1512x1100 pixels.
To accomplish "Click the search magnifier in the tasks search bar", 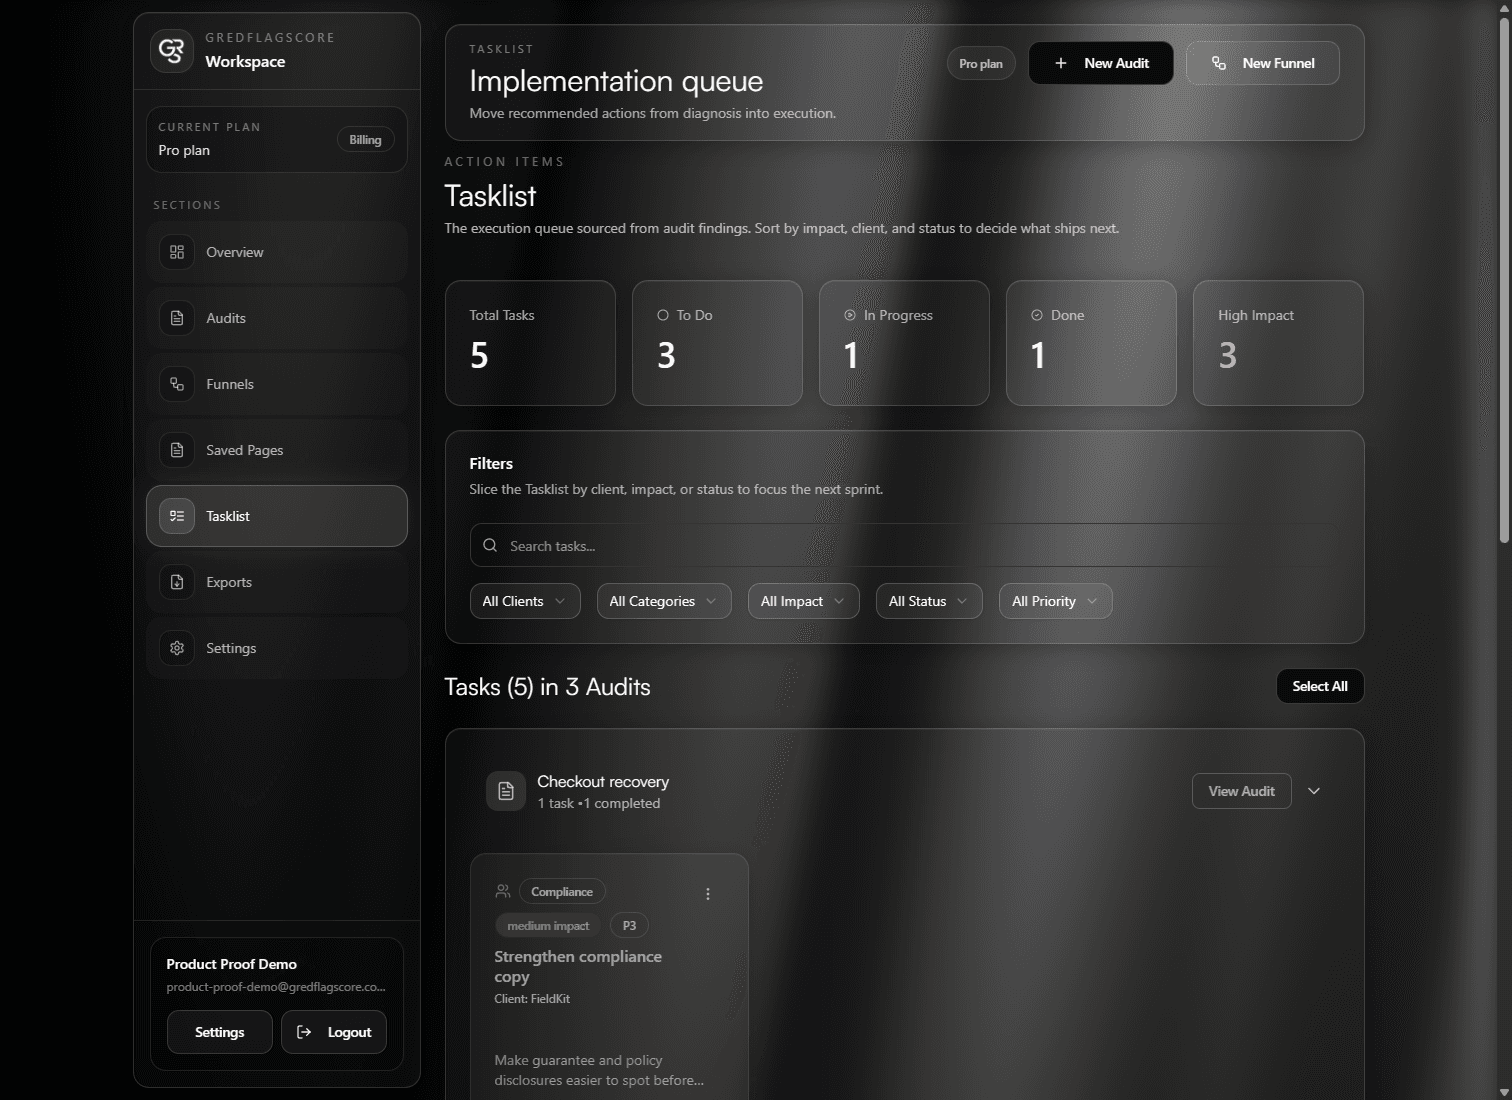I will pyautogui.click(x=489, y=545).
